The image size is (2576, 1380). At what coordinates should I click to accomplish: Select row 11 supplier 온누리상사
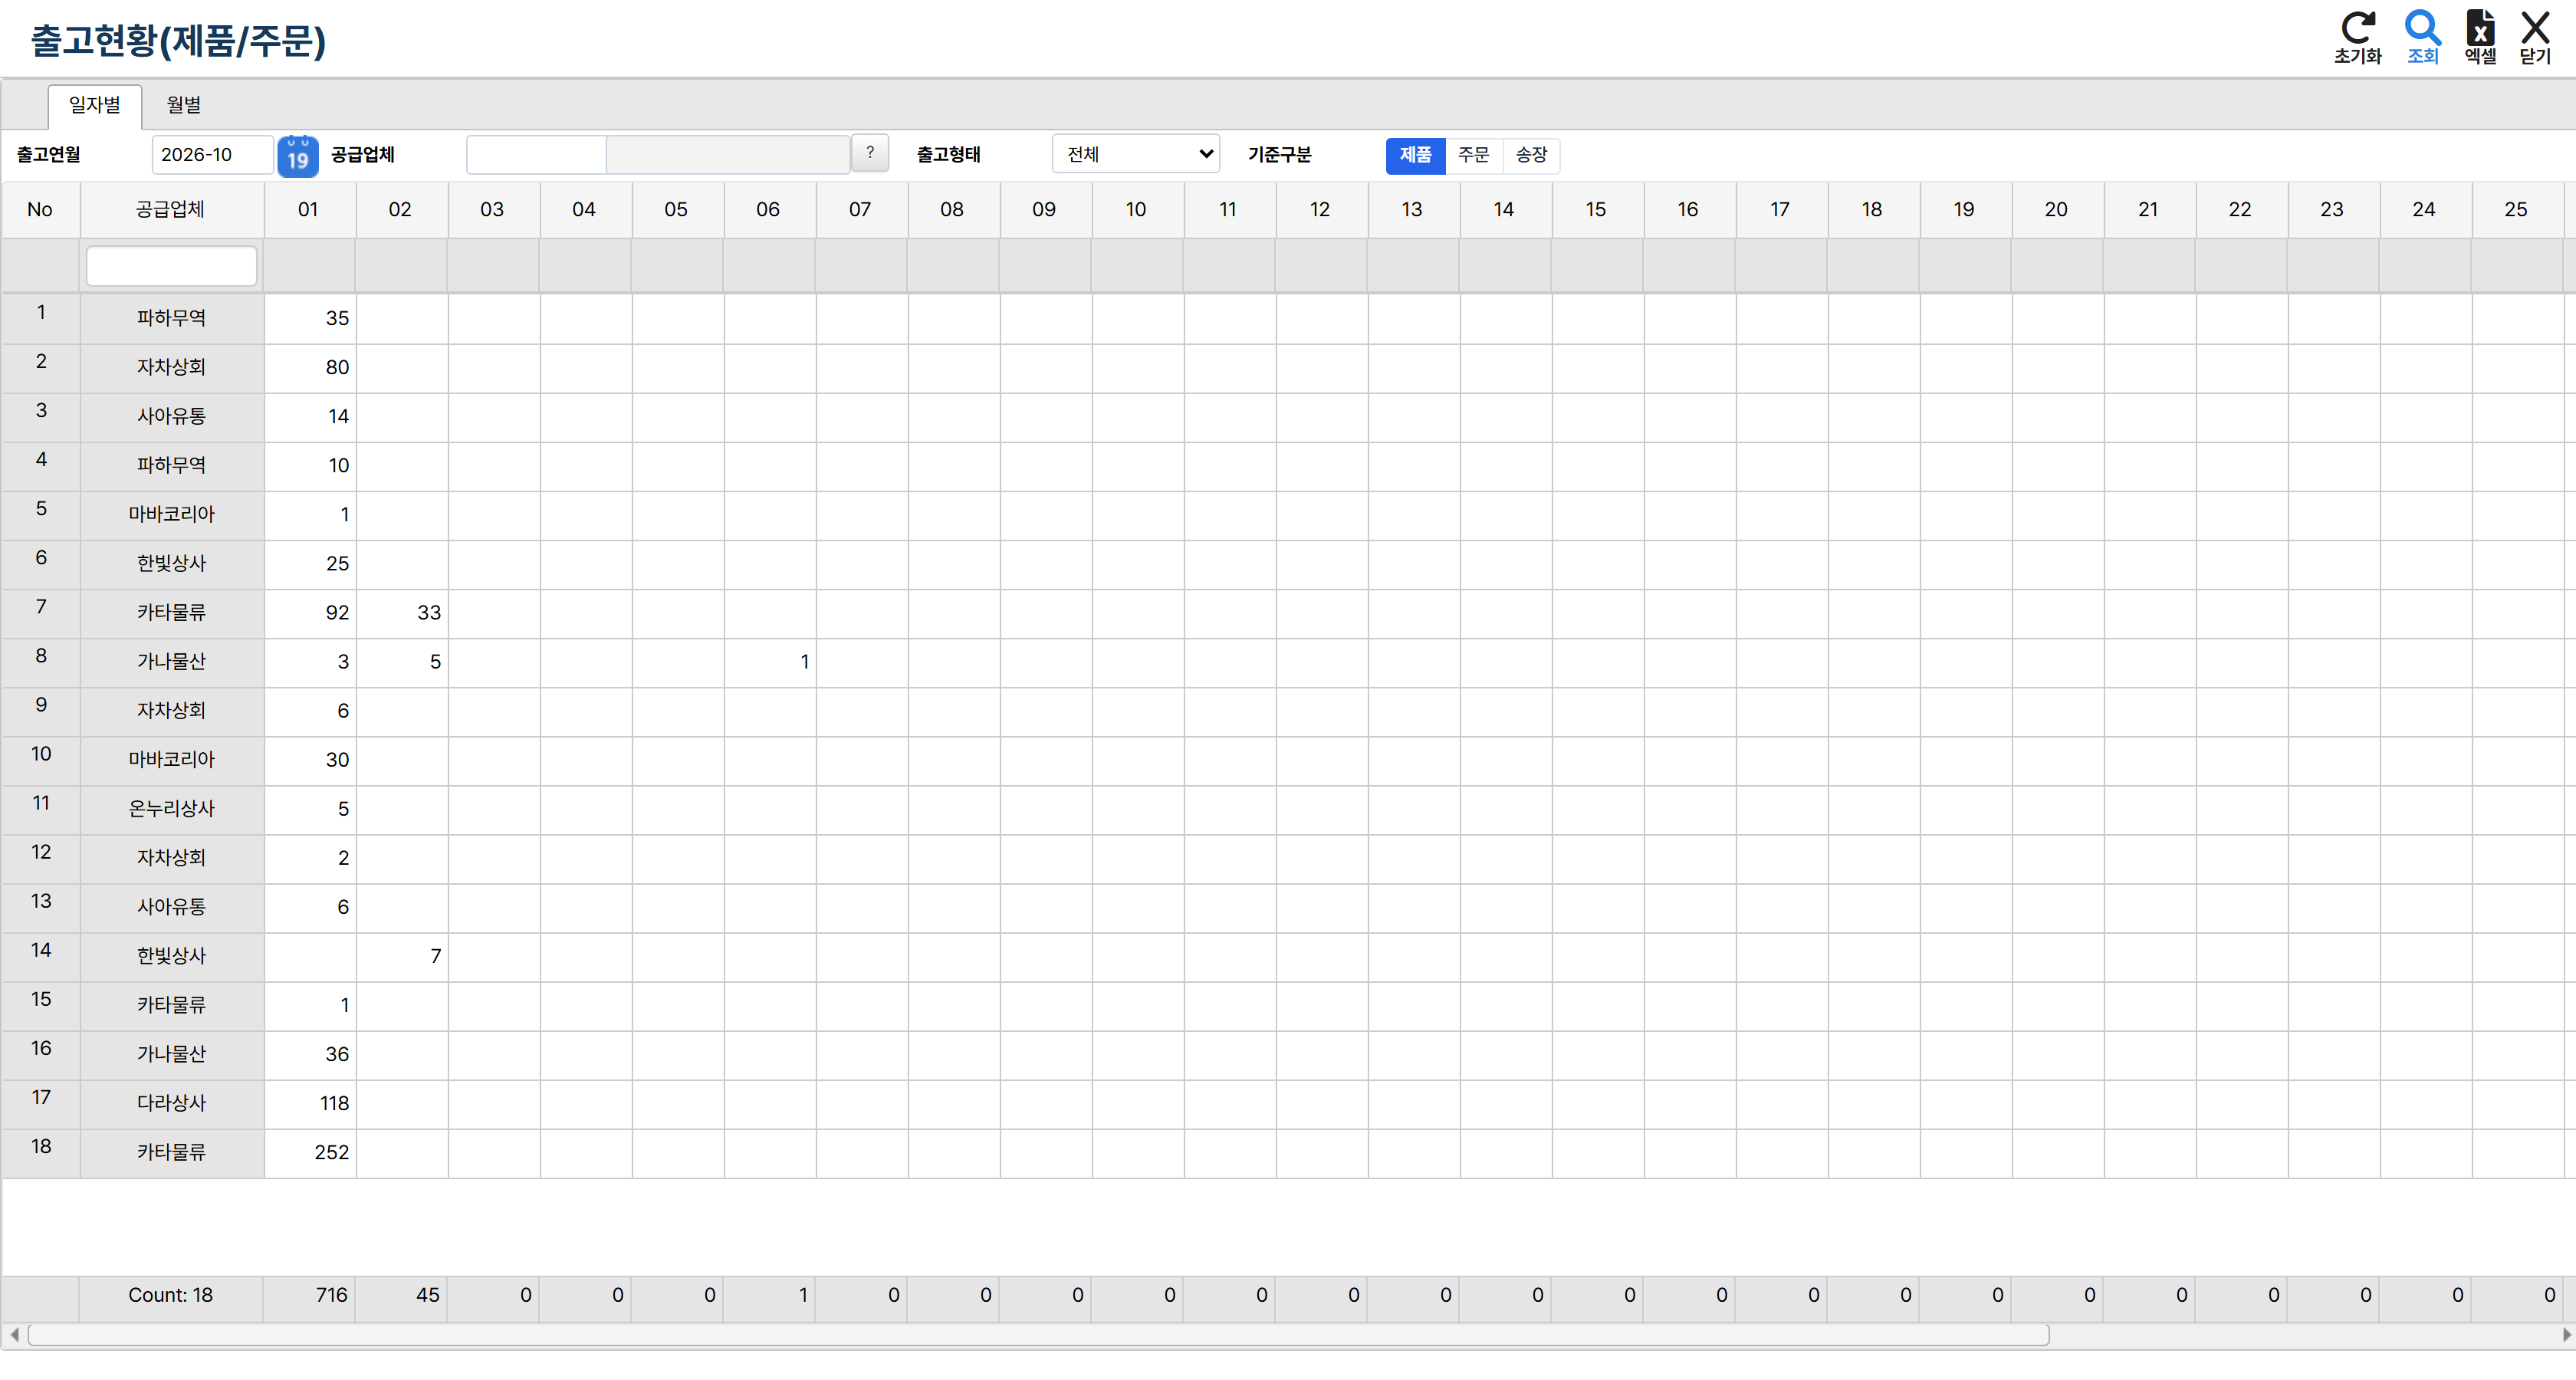pyautogui.click(x=171, y=809)
